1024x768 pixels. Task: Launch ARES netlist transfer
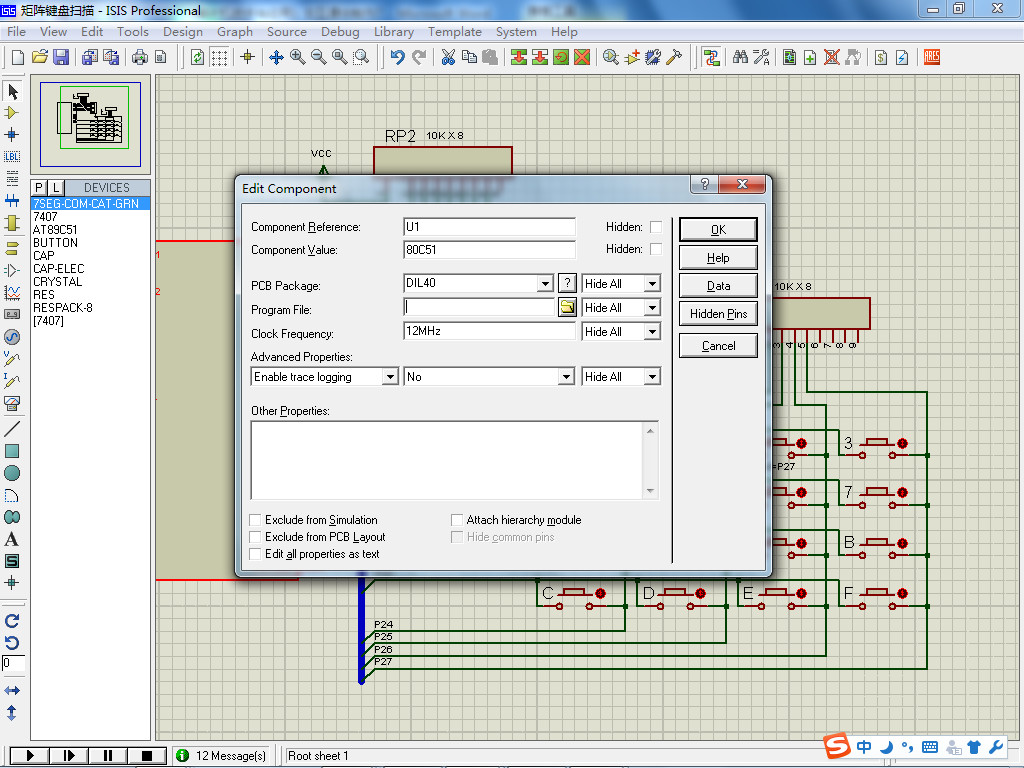(932, 57)
